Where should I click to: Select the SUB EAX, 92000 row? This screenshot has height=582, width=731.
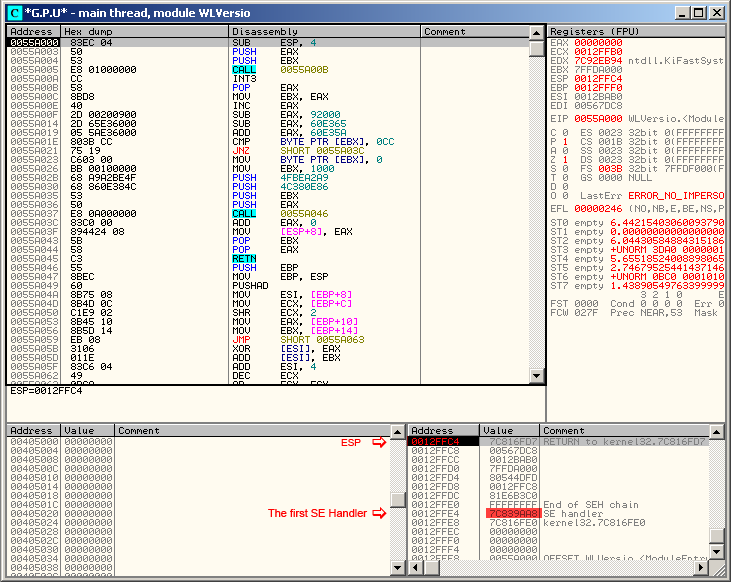269,115
